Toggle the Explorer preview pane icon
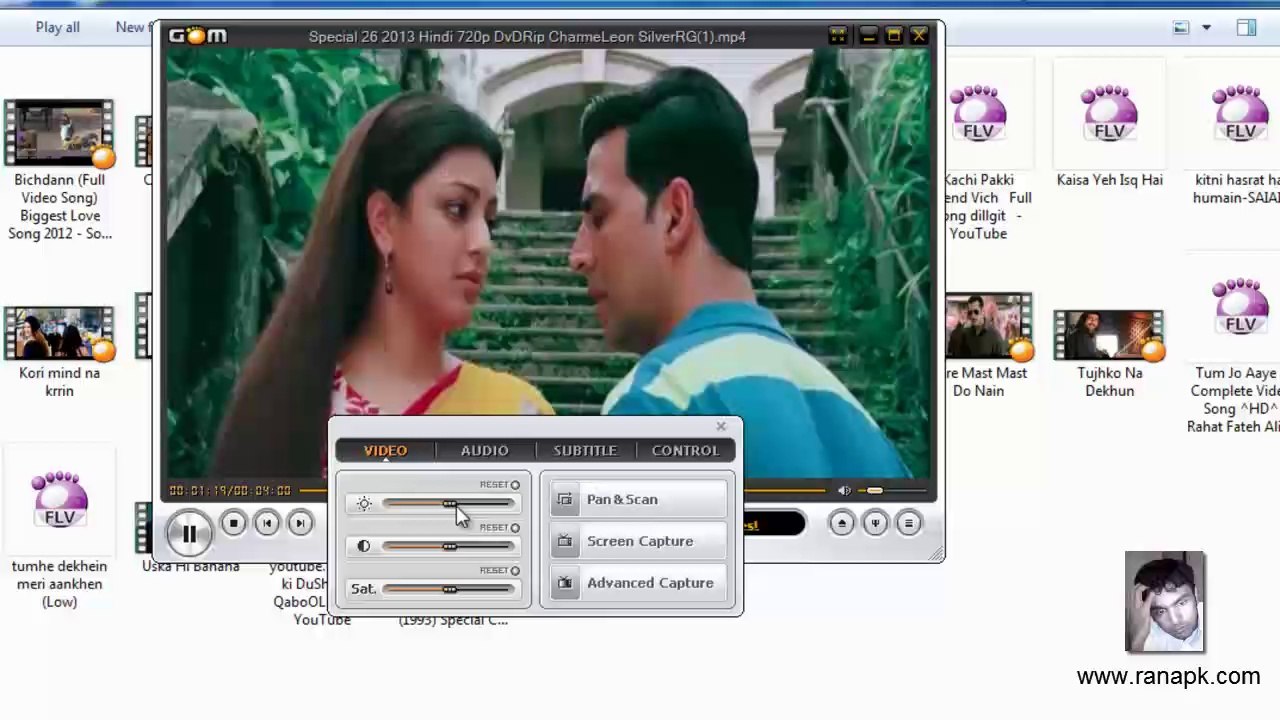This screenshot has width=1280, height=720. 1246,28
